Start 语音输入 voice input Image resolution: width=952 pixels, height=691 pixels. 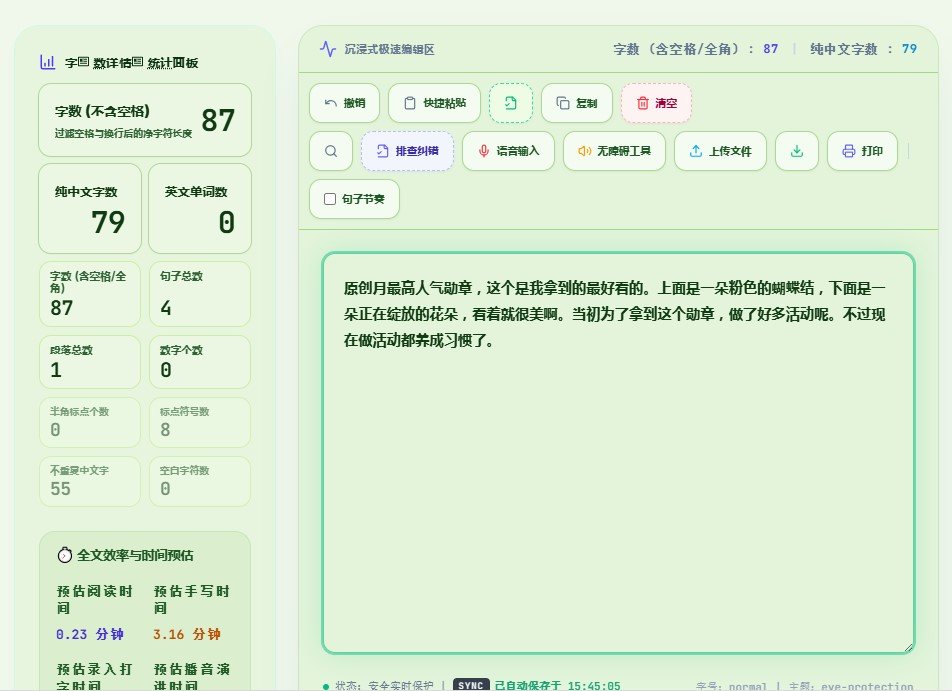[x=508, y=151]
